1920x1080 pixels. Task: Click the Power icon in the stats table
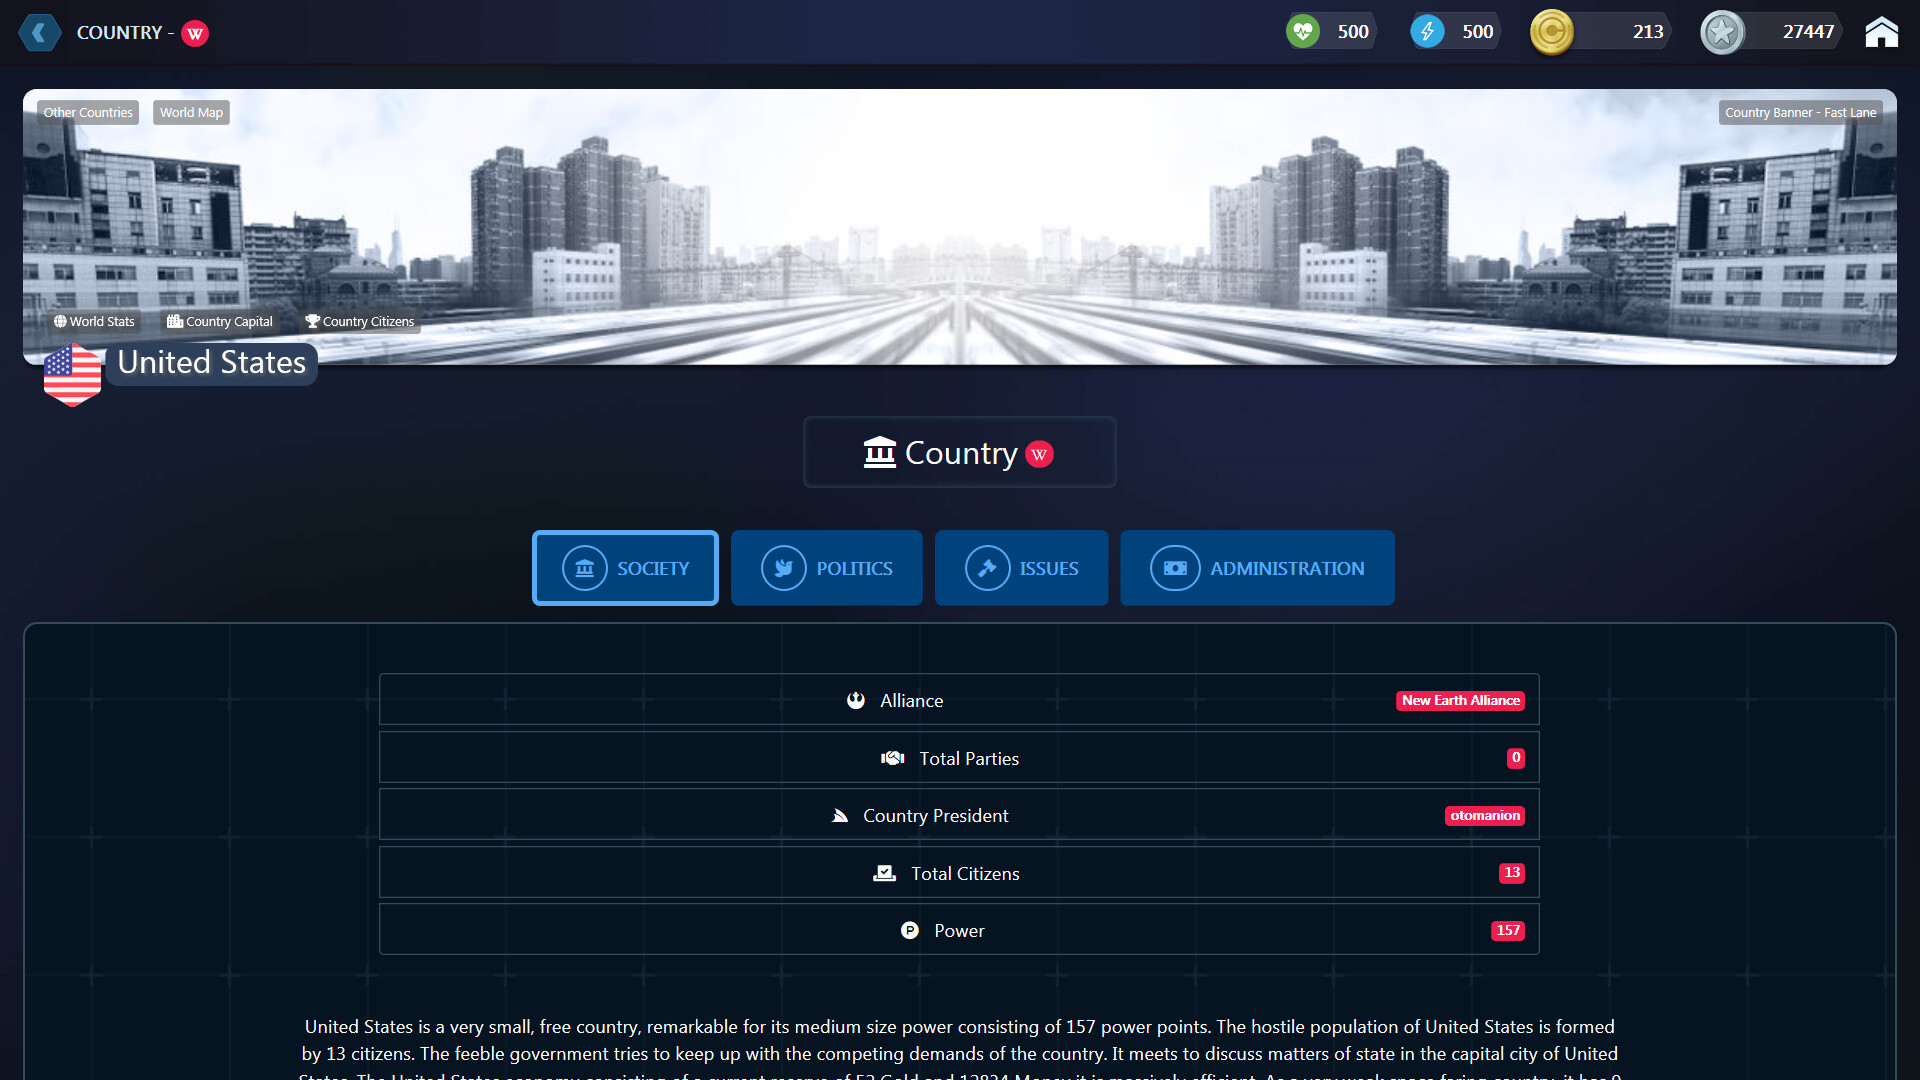(x=910, y=929)
